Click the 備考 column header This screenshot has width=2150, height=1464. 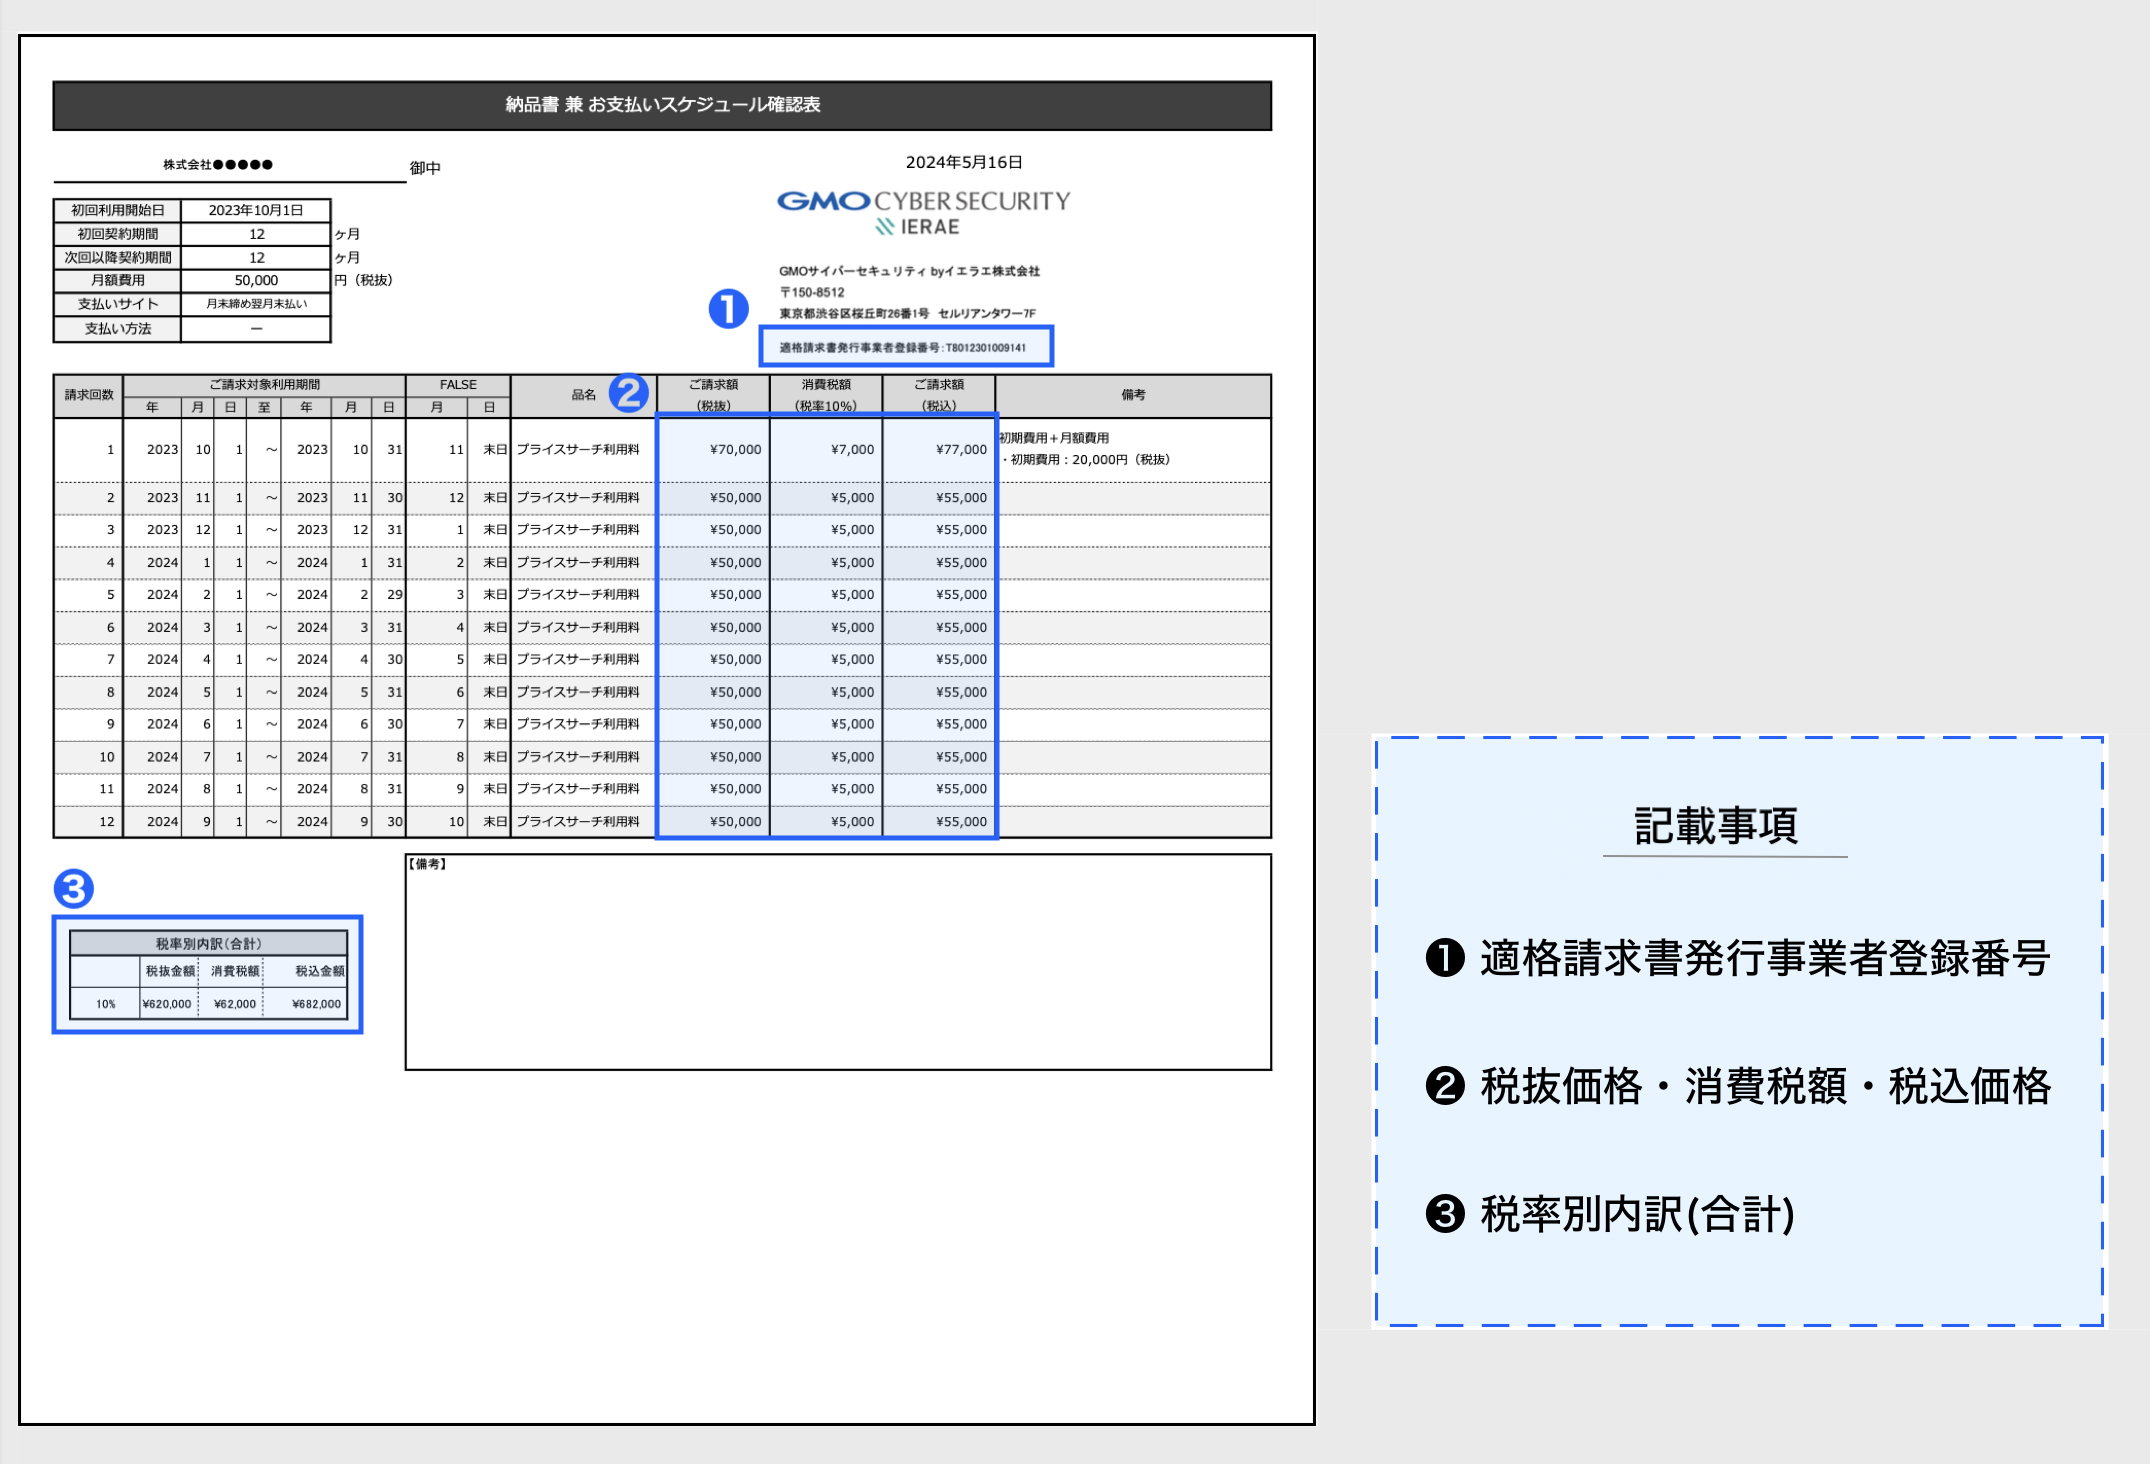tap(1132, 395)
